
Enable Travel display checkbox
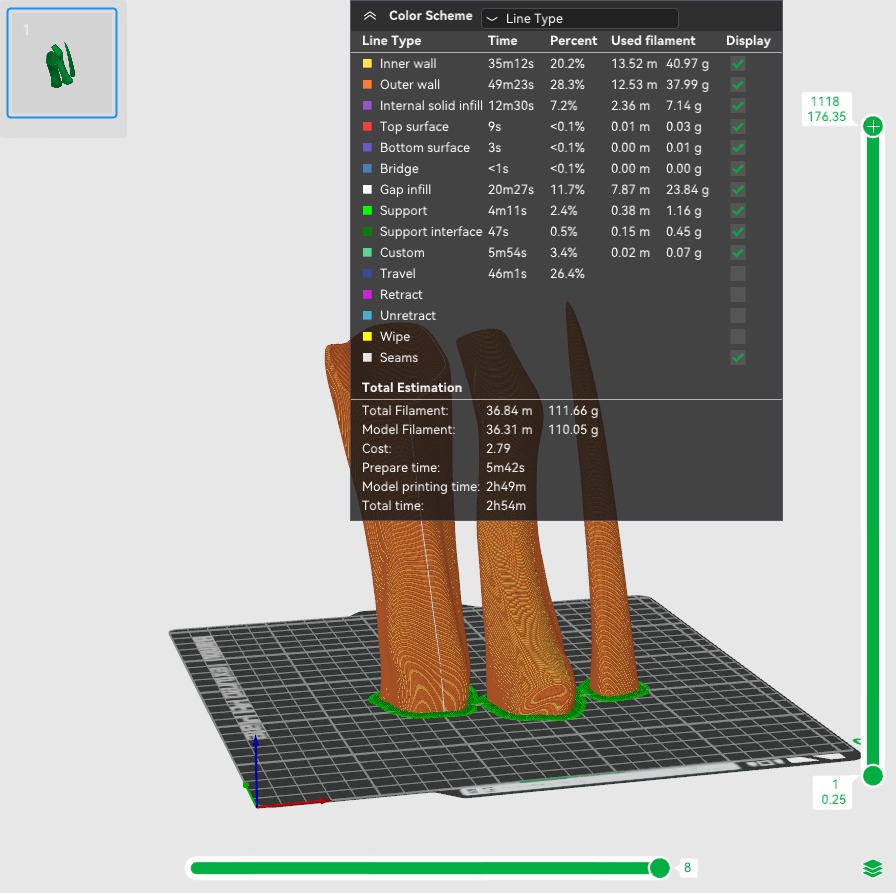738,274
